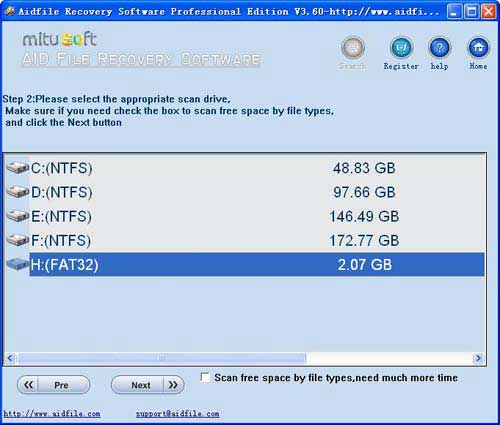The image size is (500, 425).
Task: Open the support@aidfile.com email link
Action: [177, 414]
